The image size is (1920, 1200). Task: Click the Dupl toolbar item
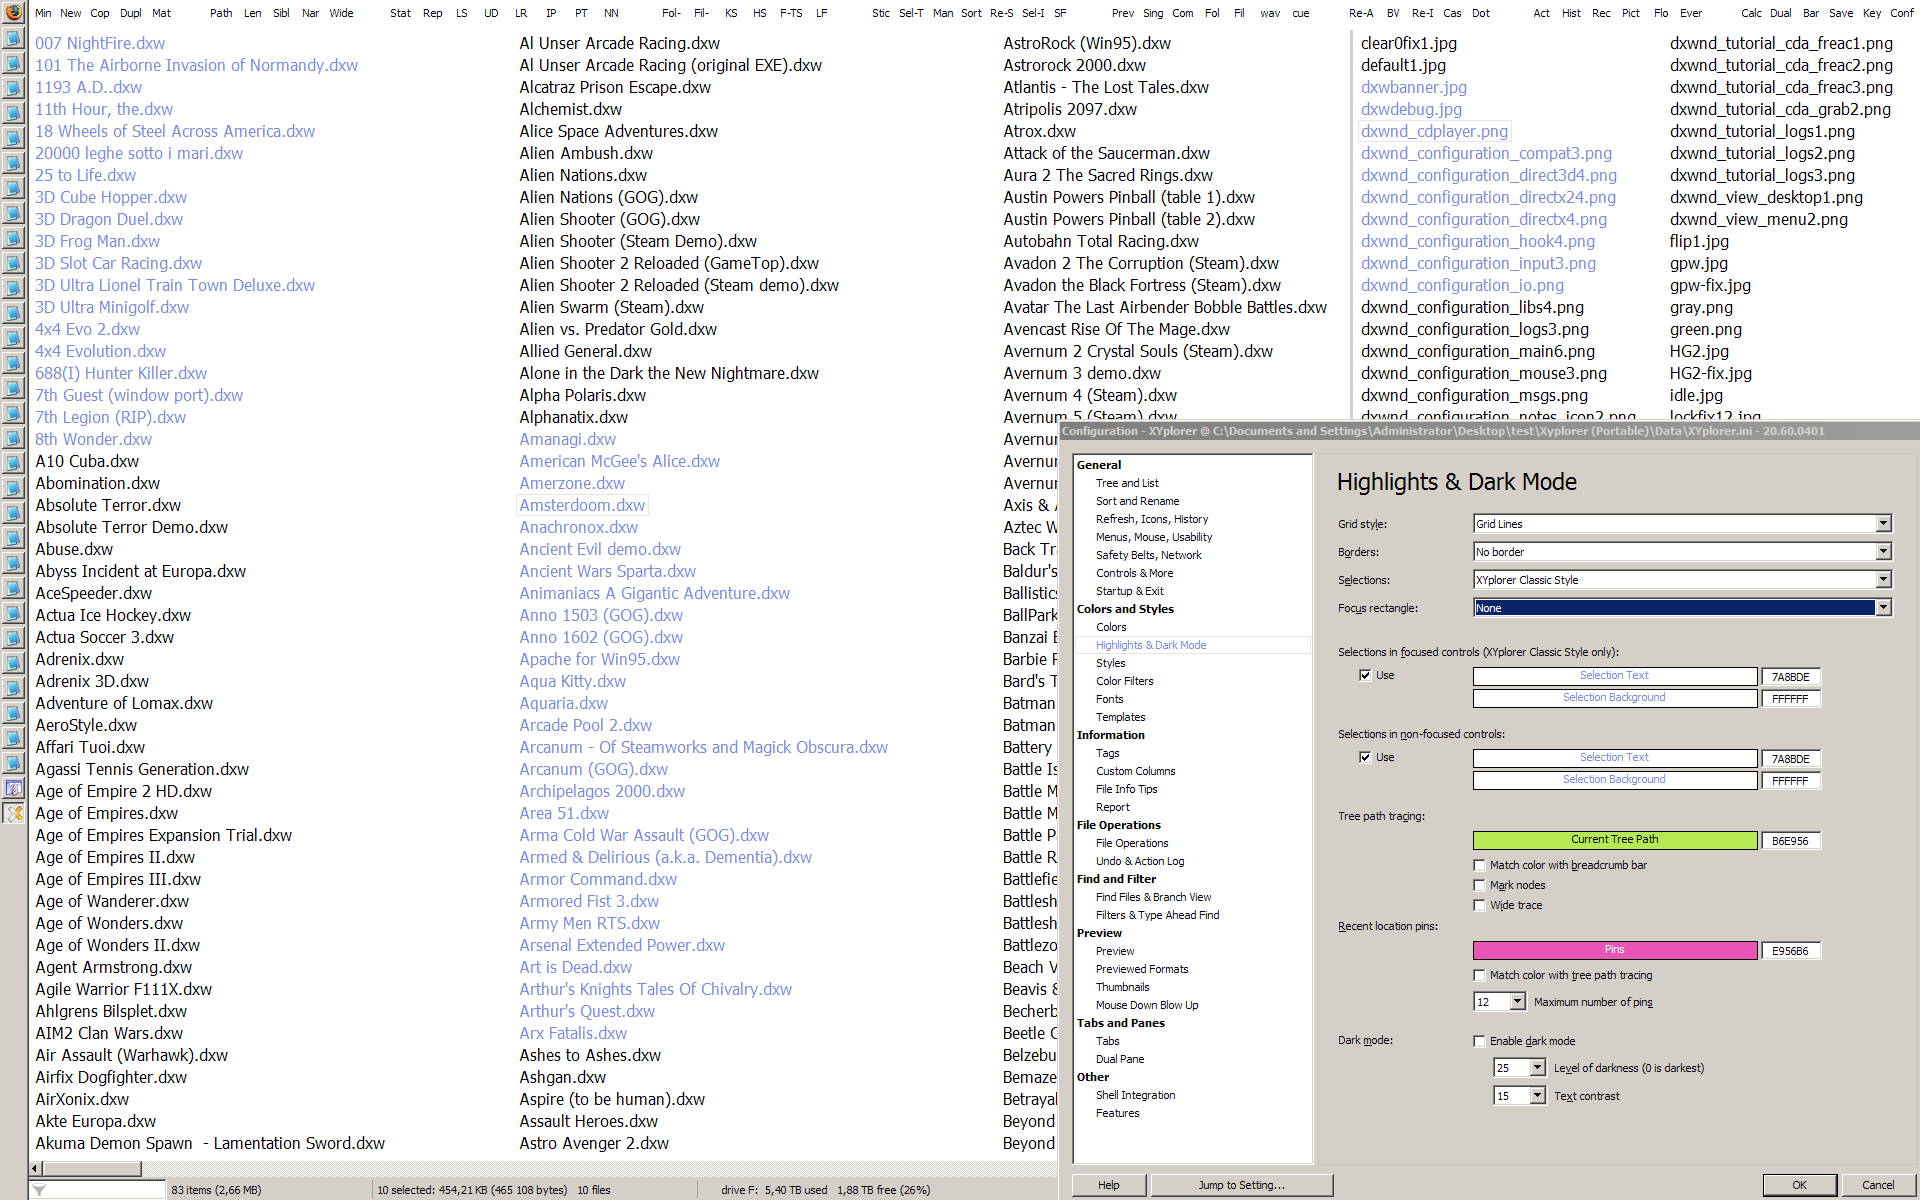[131, 13]
